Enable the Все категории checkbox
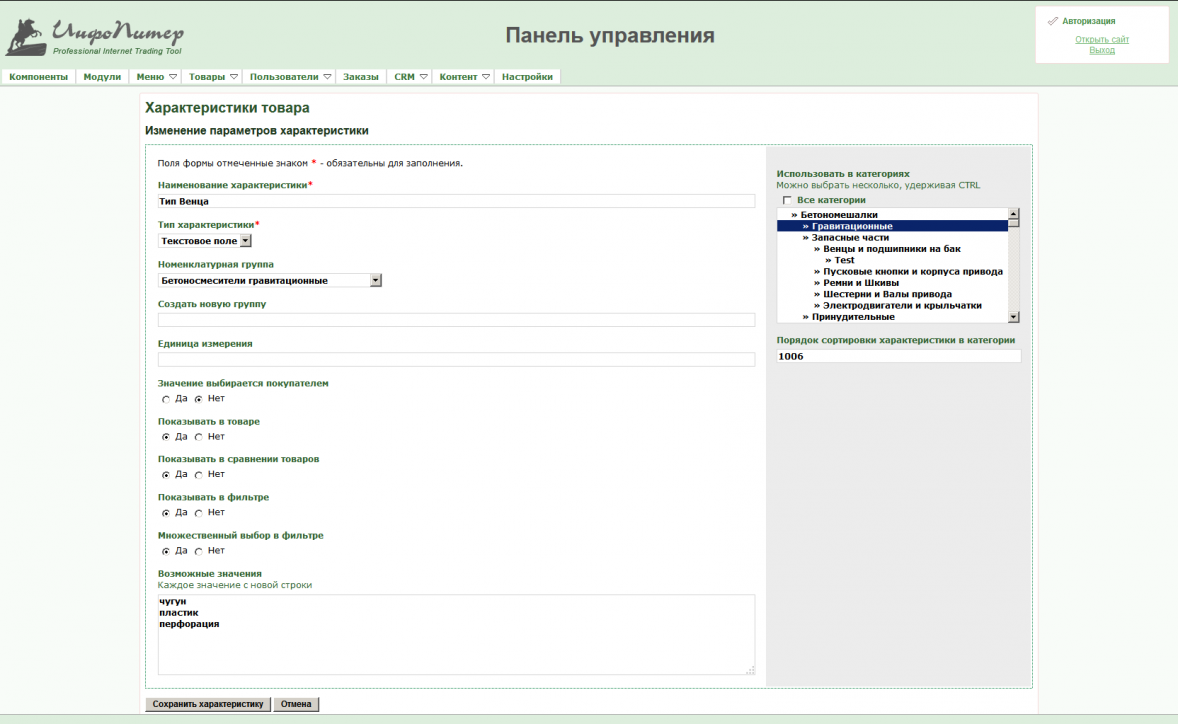This screenshot has height=724, width=1178. [x=787, y=201]
